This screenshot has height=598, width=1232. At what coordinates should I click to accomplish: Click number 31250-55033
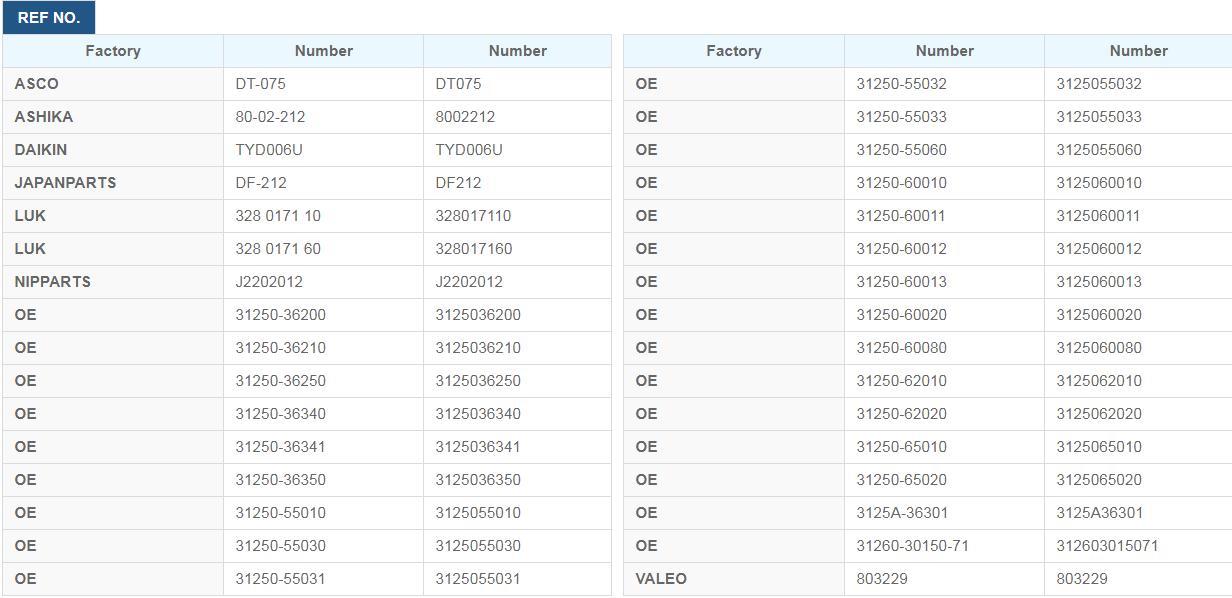(901, 117)
